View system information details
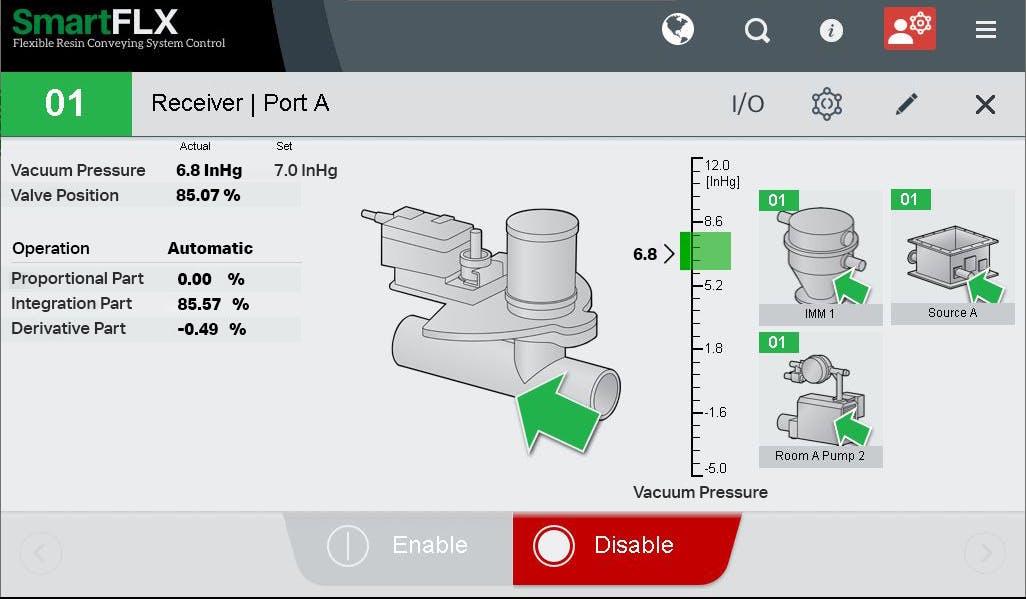 (x=832, y=30)
